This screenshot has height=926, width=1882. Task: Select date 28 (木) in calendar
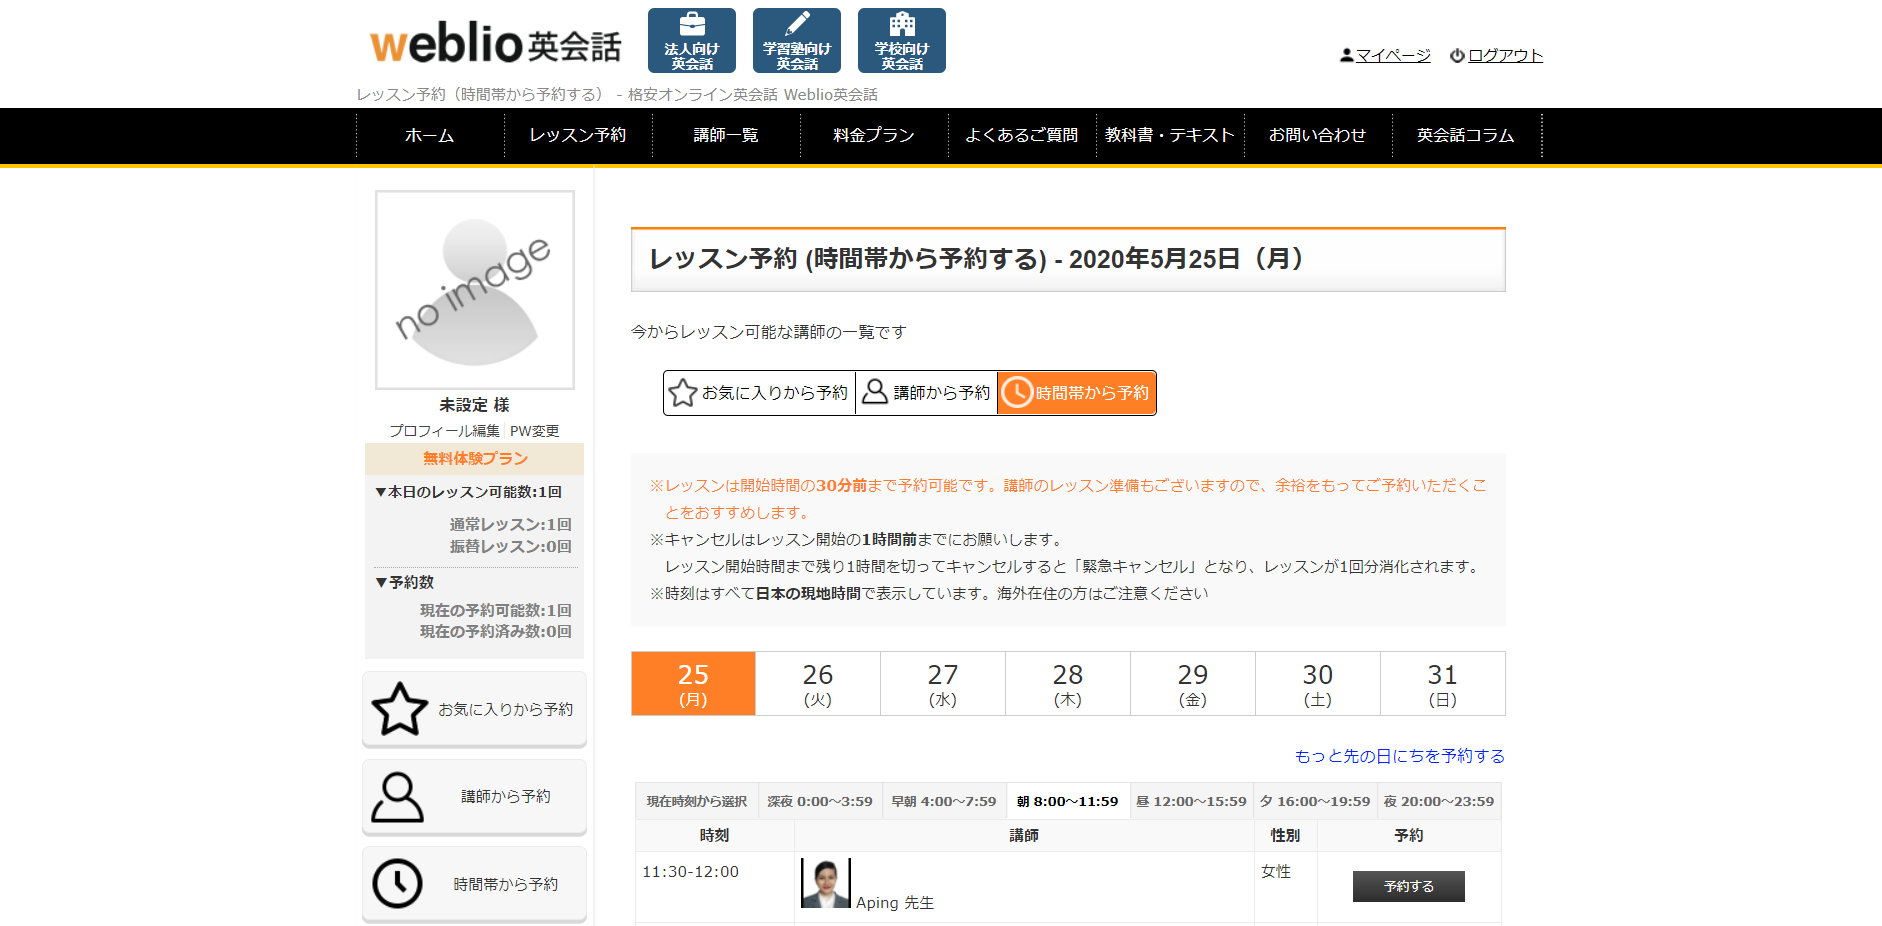click(1067, 684)
